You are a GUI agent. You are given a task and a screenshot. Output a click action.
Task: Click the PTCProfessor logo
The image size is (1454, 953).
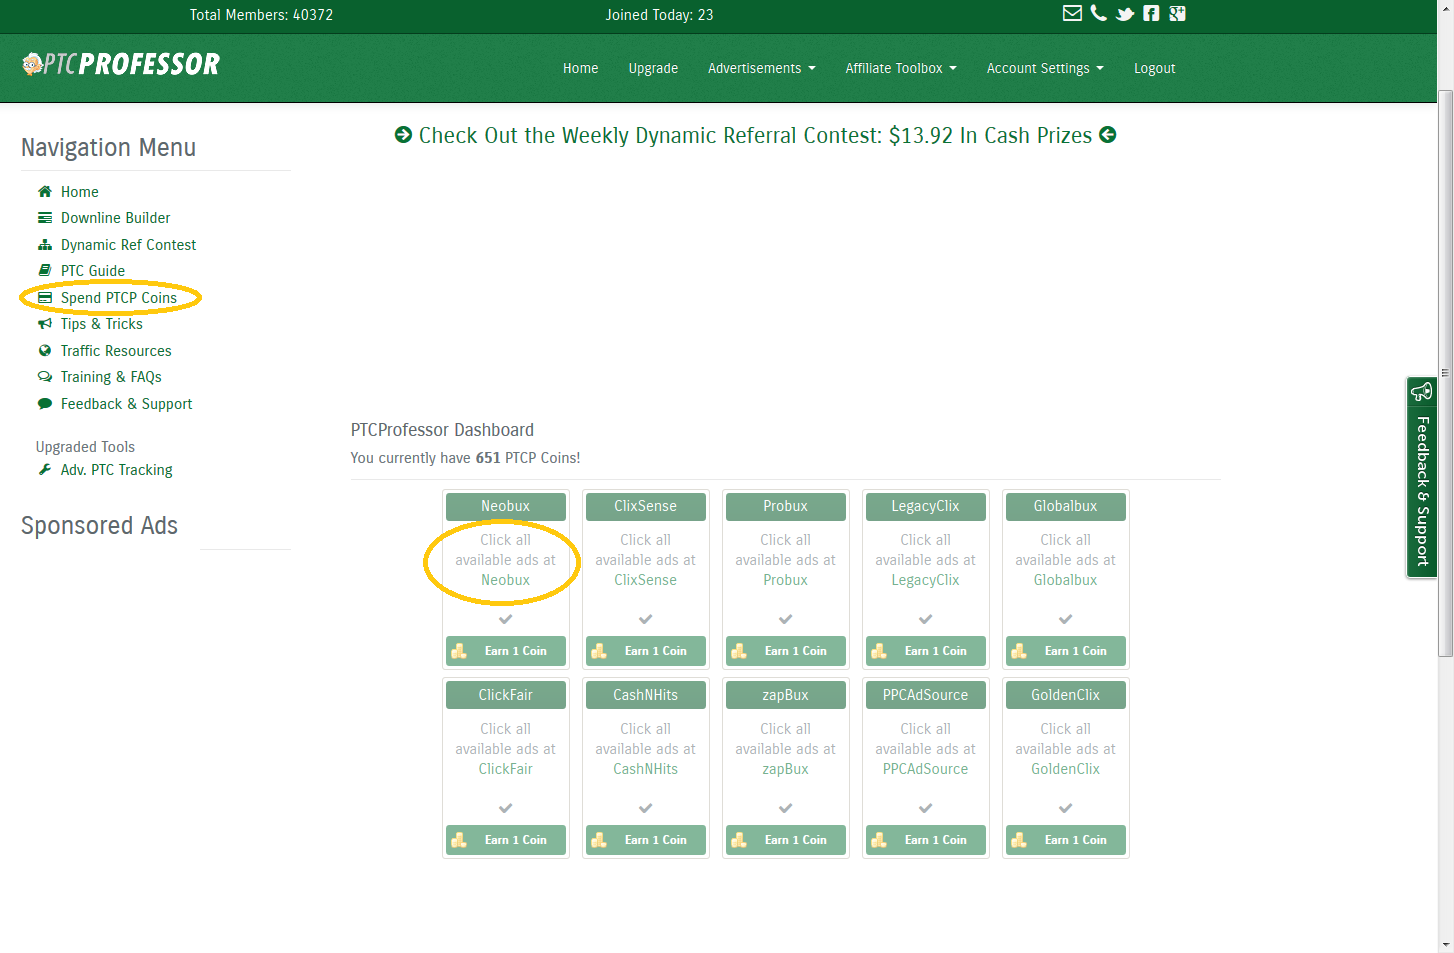tap(121, 64)
